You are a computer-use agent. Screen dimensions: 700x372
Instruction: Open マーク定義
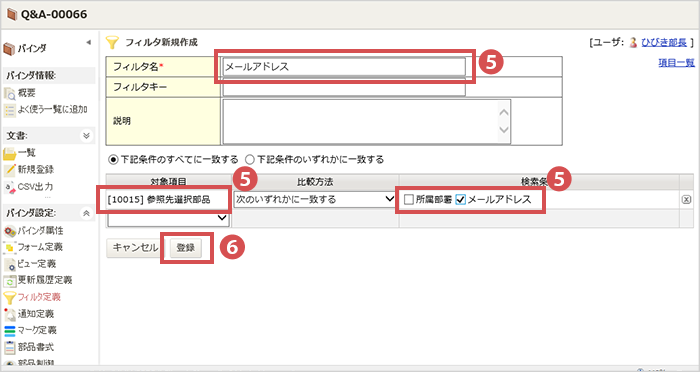[x=37, y=330]
